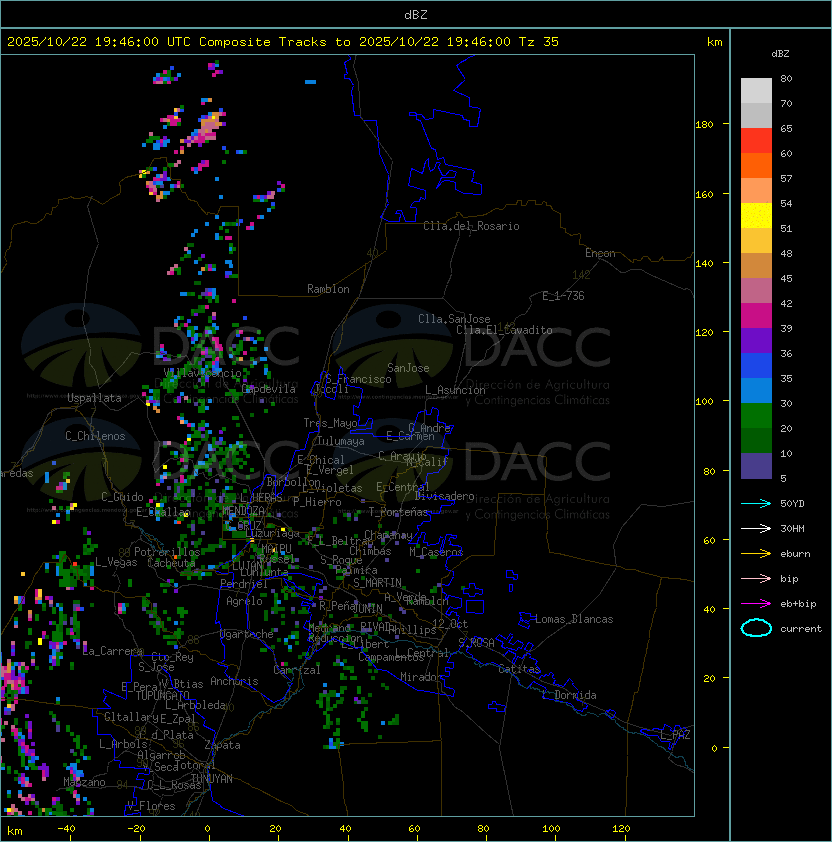Click the TUPUNGATO map label
Screen dimensions: 832x842
[x=162, y=695]
